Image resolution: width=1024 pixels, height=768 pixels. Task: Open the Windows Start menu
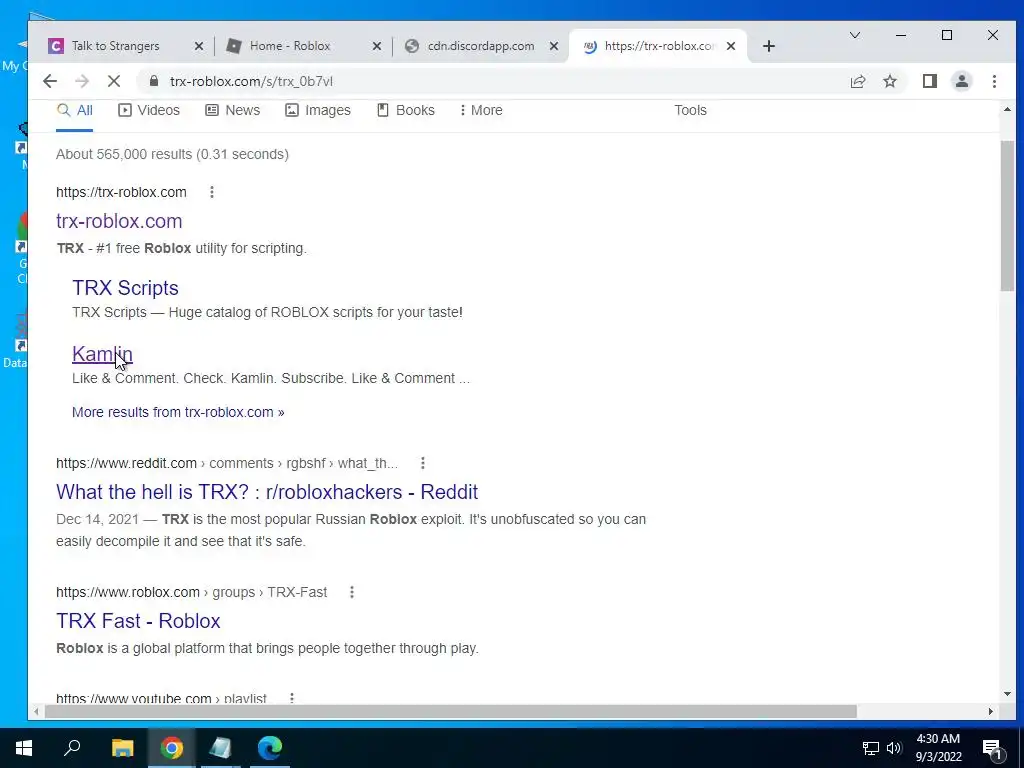[x=24, y=748]
